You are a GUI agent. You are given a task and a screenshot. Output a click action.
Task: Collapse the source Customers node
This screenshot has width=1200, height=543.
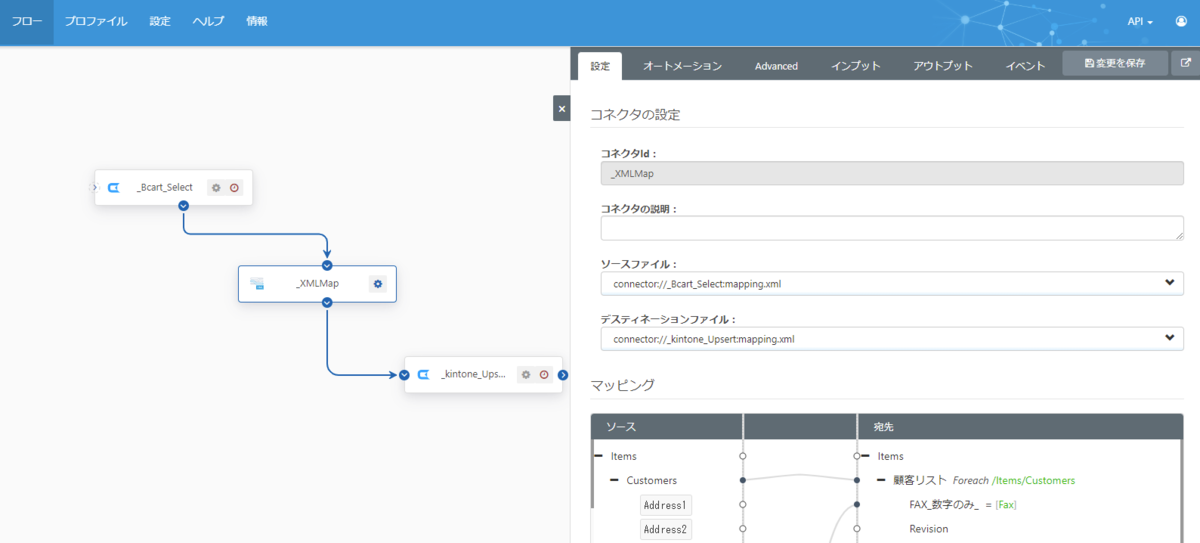[x=614, y=480]
